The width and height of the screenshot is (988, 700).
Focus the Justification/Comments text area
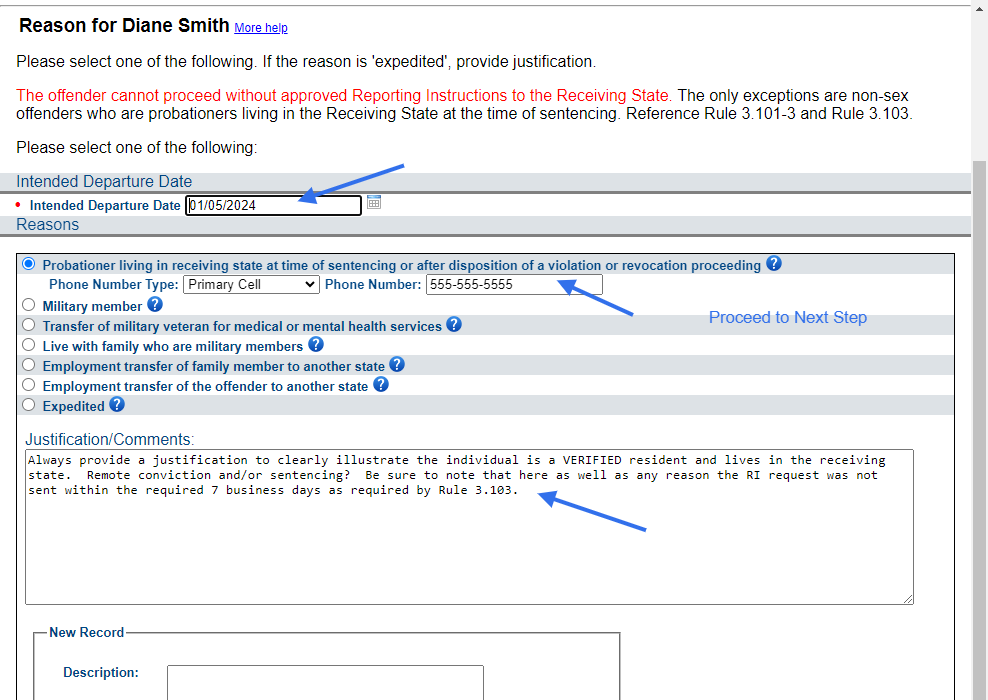(469, 527)
